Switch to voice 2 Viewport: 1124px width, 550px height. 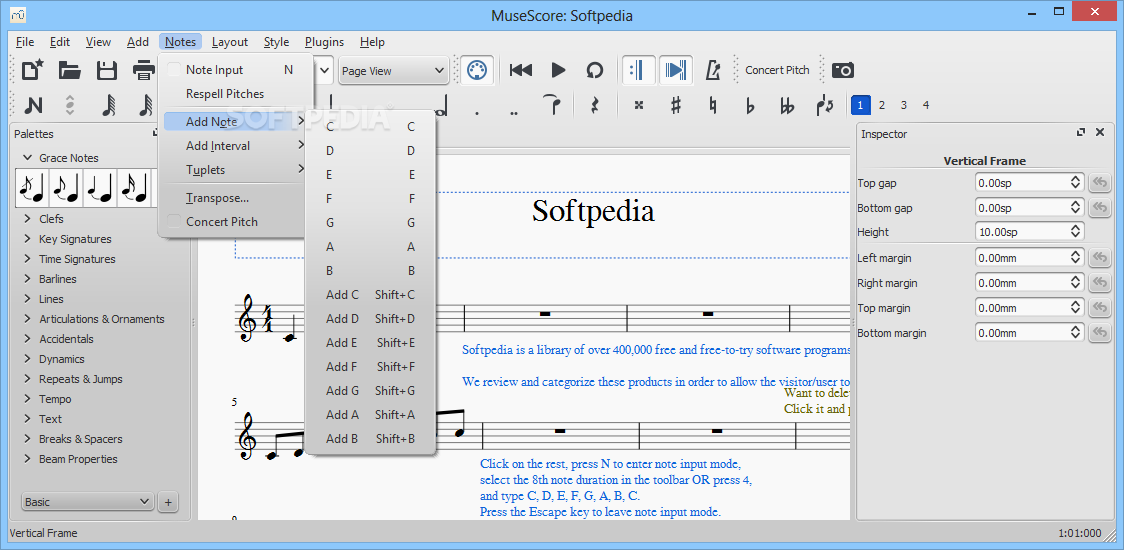[882, 105]
